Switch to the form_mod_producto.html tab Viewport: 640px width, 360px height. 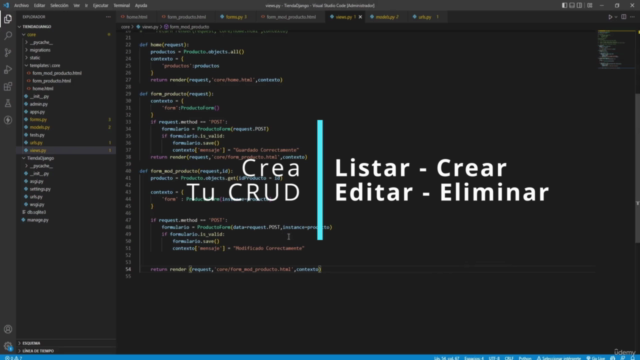[x=291, y=17]
